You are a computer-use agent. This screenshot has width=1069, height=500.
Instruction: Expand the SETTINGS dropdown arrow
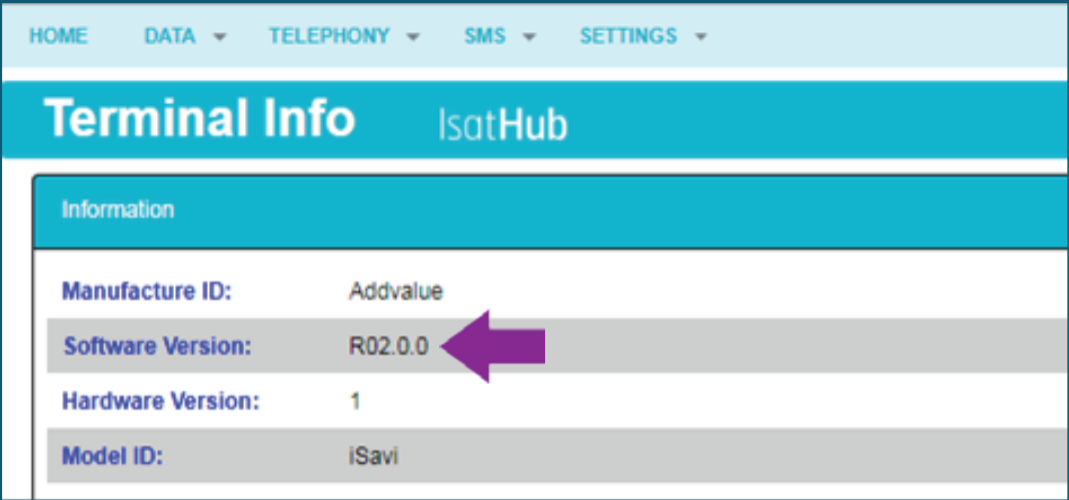pos(701,37)
